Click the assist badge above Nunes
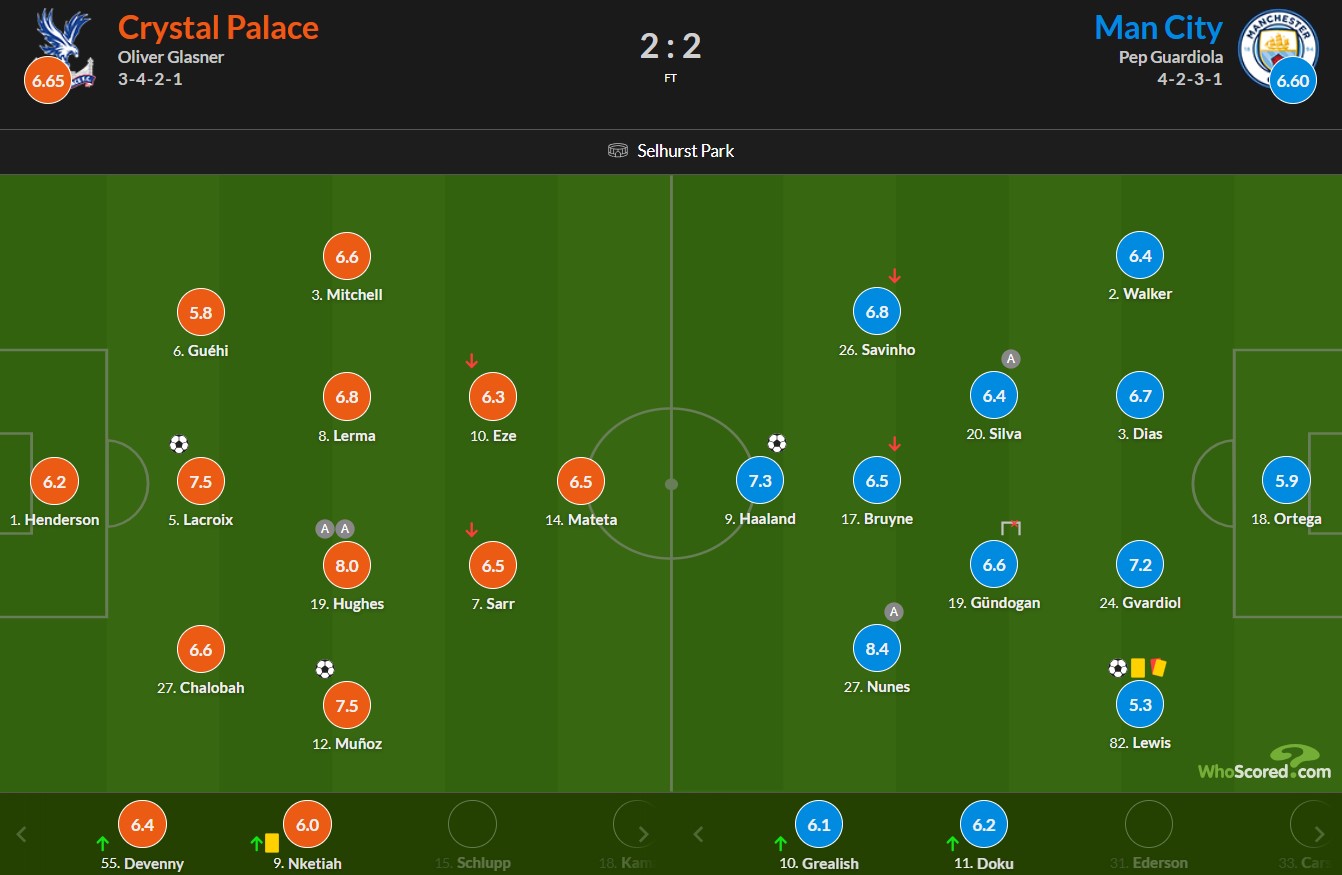The image size is (1342, 875). pyautogui.click(x=894, y=612)
